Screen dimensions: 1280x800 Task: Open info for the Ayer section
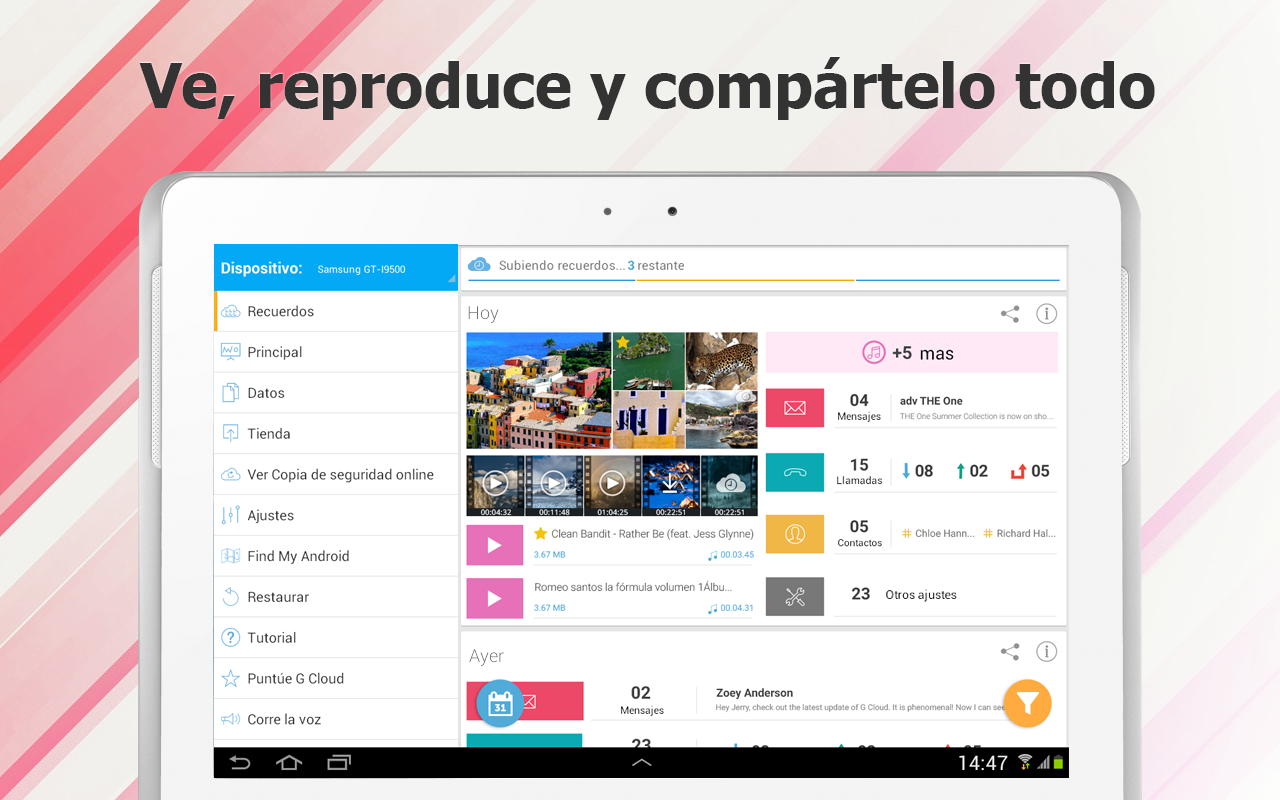(1046, 652)
